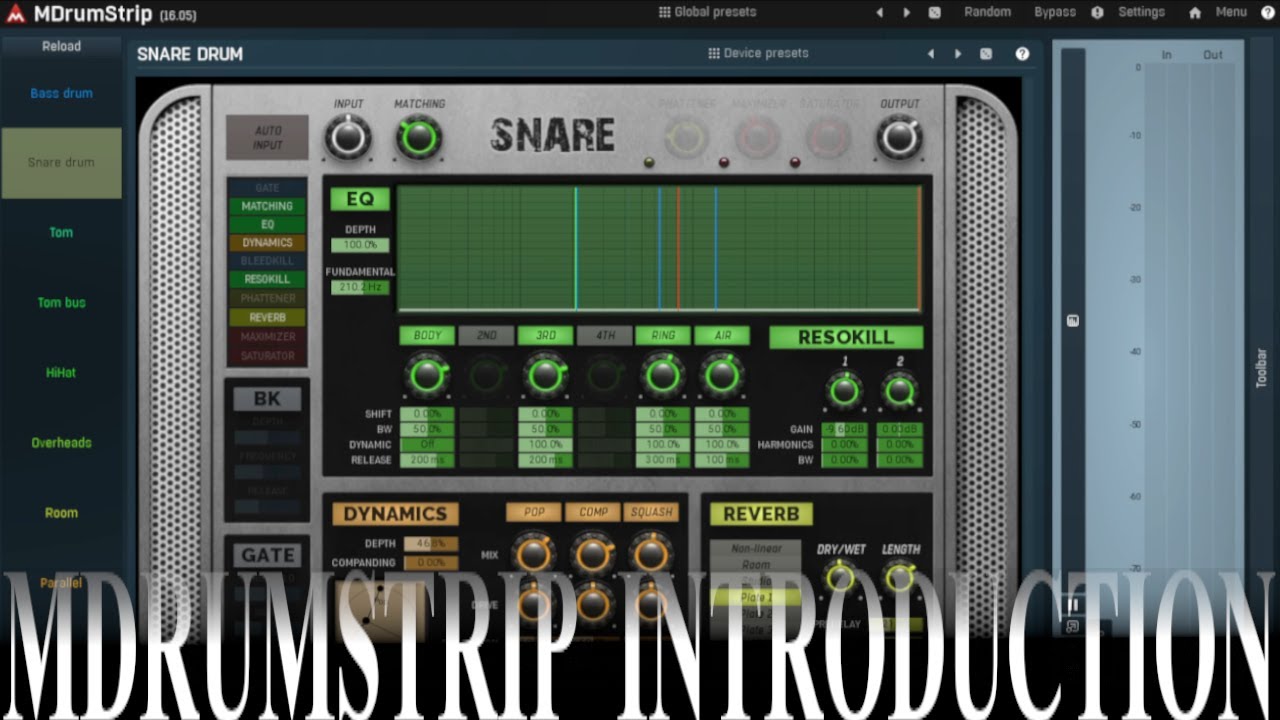Click the Bypass button
This screenshot has height=720, width=1280.
1055,12
